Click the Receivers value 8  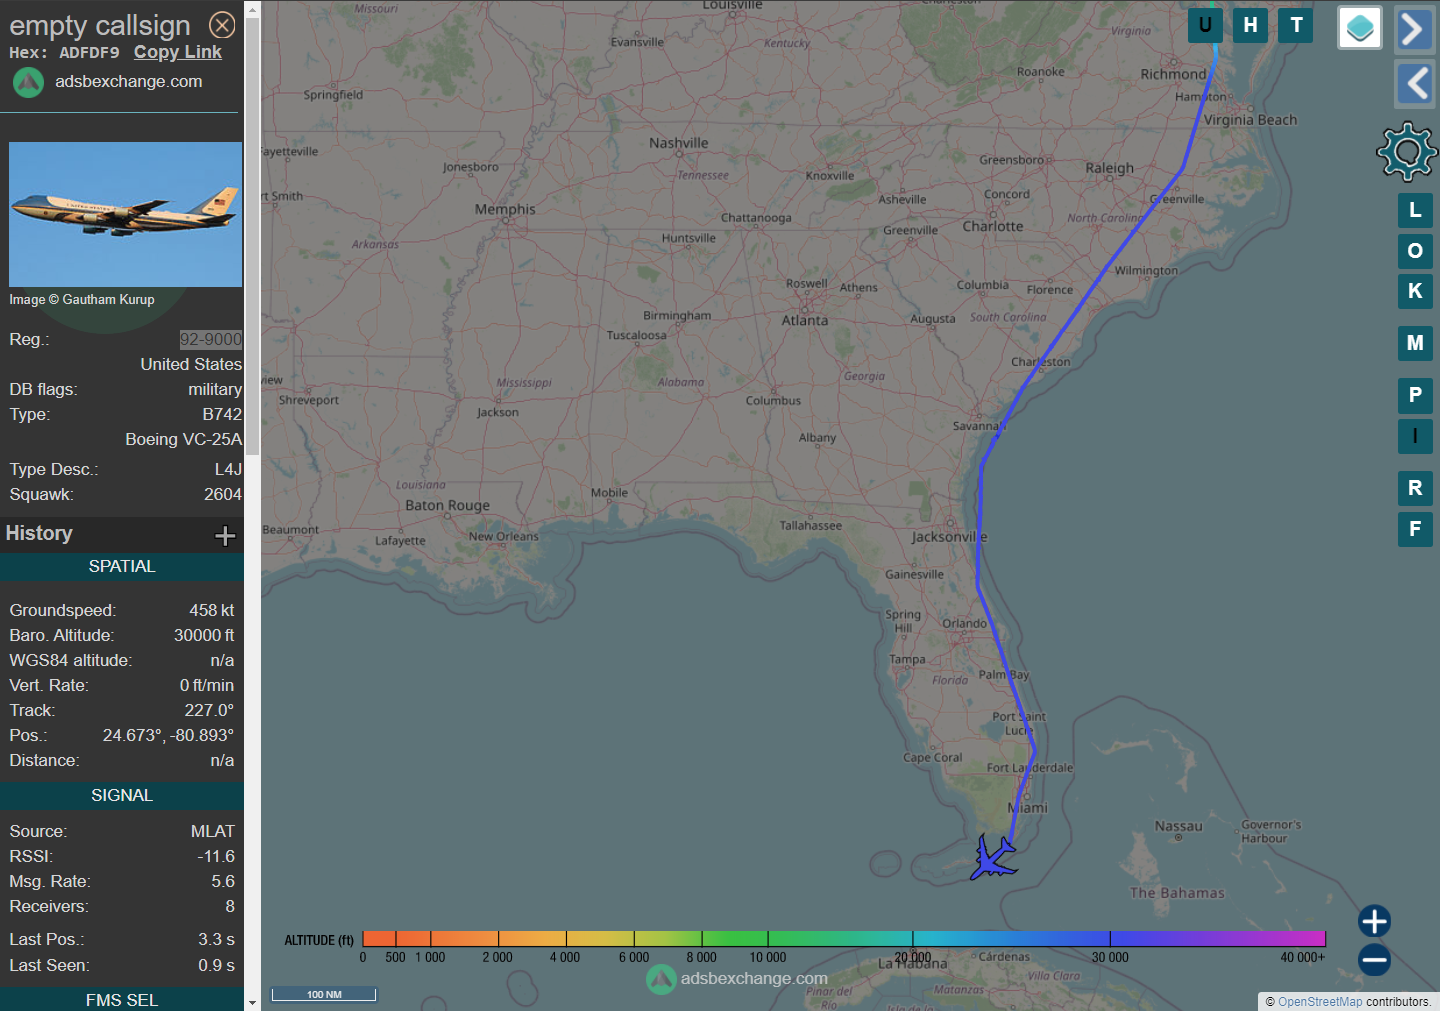click(x=230, y=907)
